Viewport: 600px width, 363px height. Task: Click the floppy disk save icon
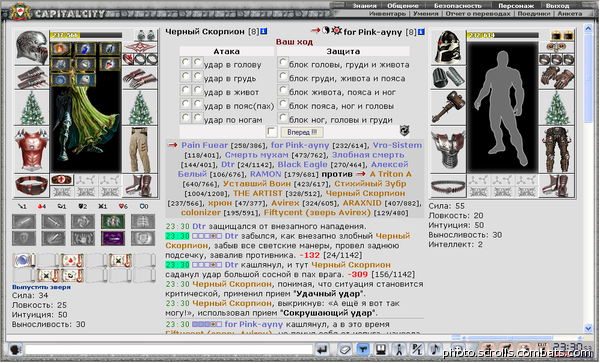pyautogui.click(x=381, y=349)
